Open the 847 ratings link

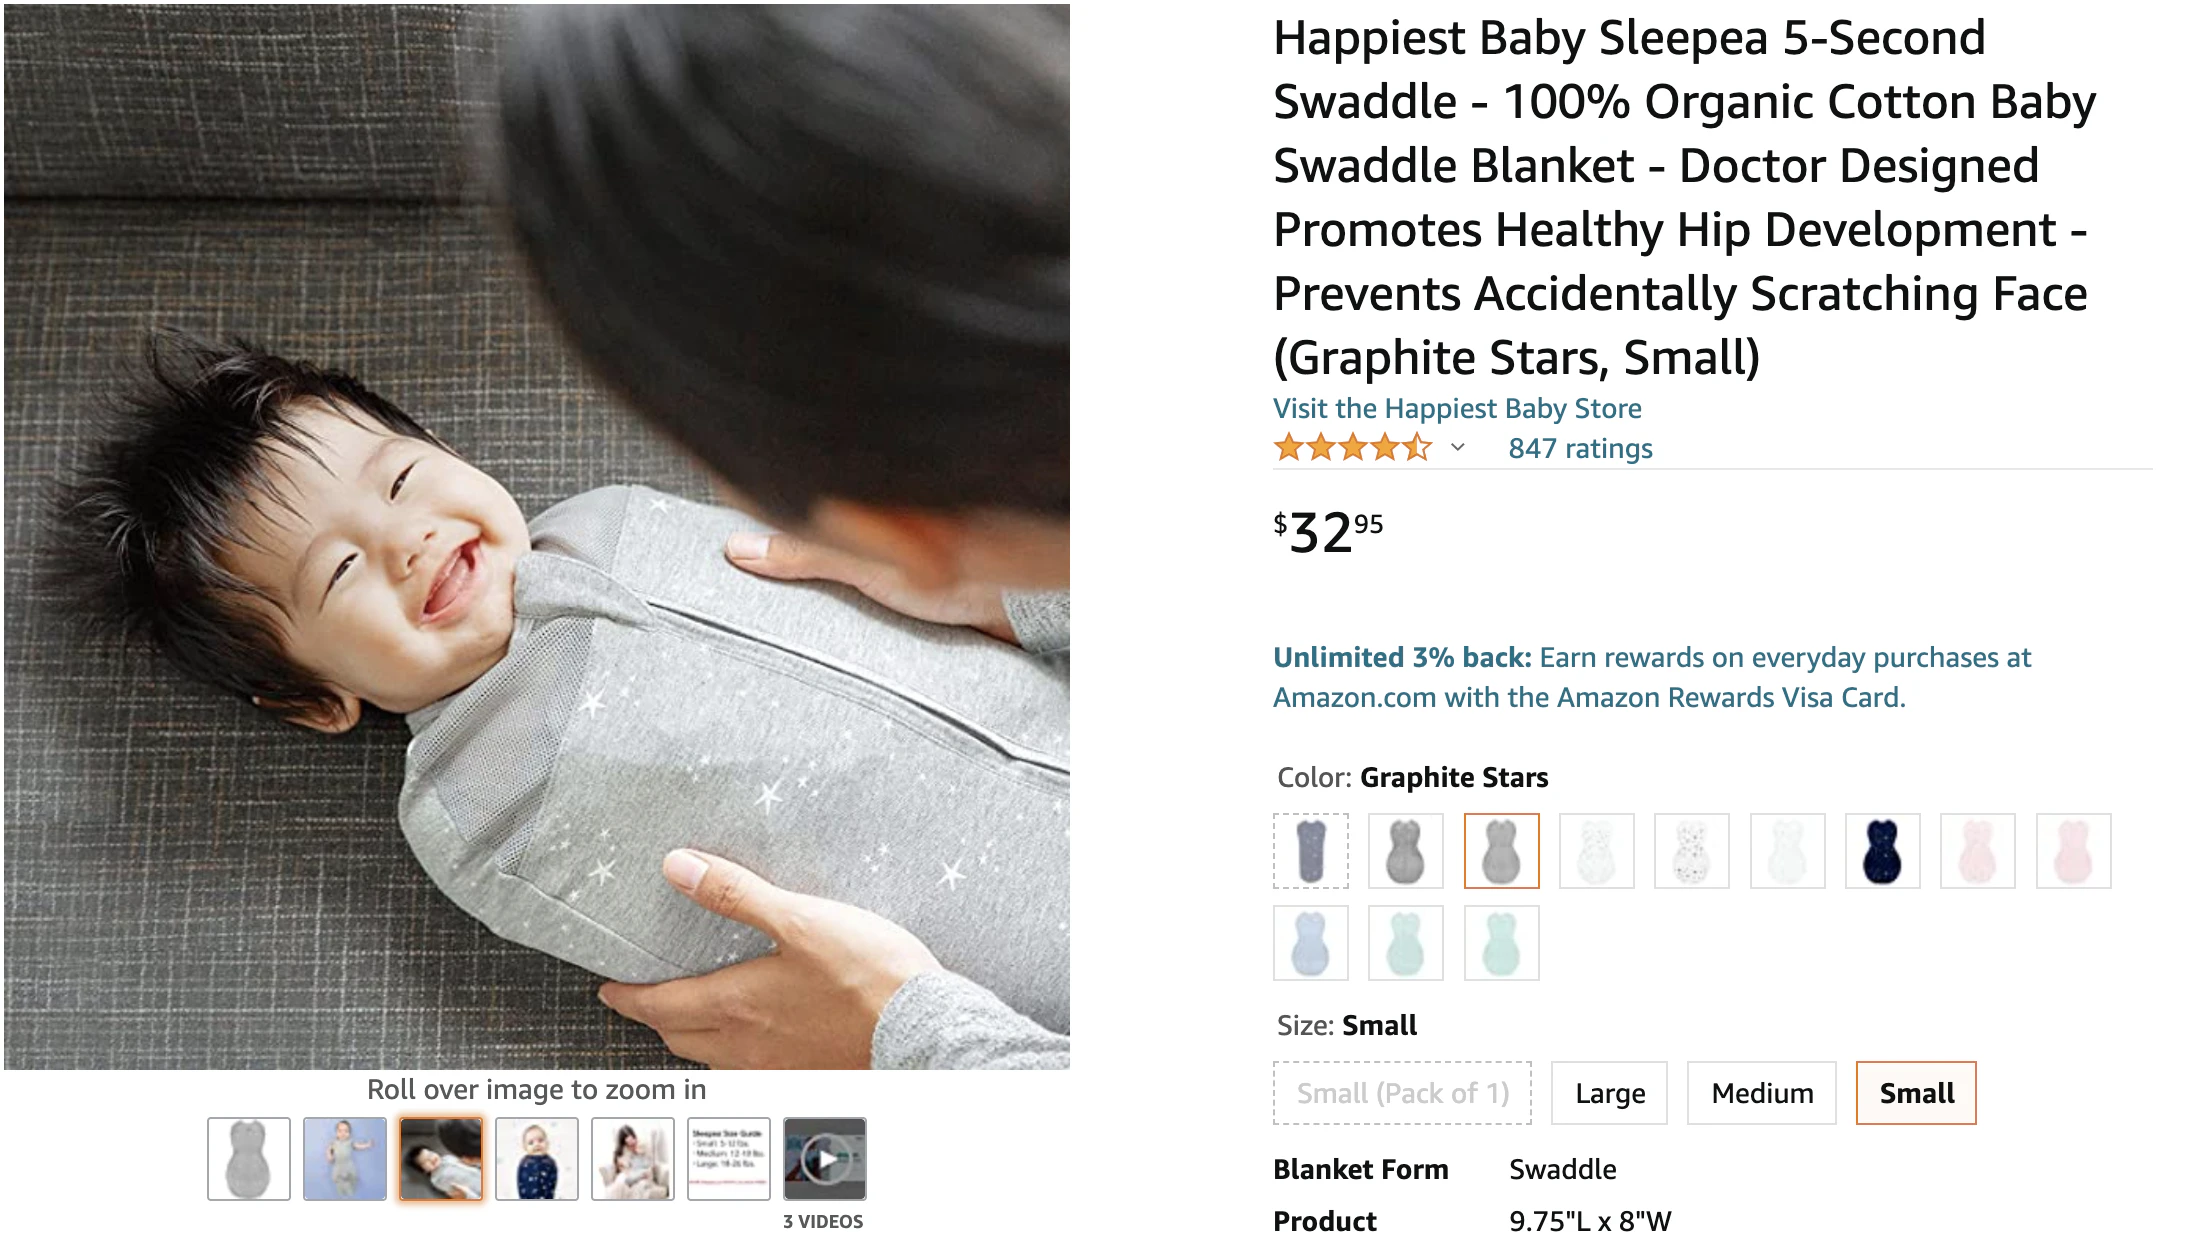[x=1580, y=448]
